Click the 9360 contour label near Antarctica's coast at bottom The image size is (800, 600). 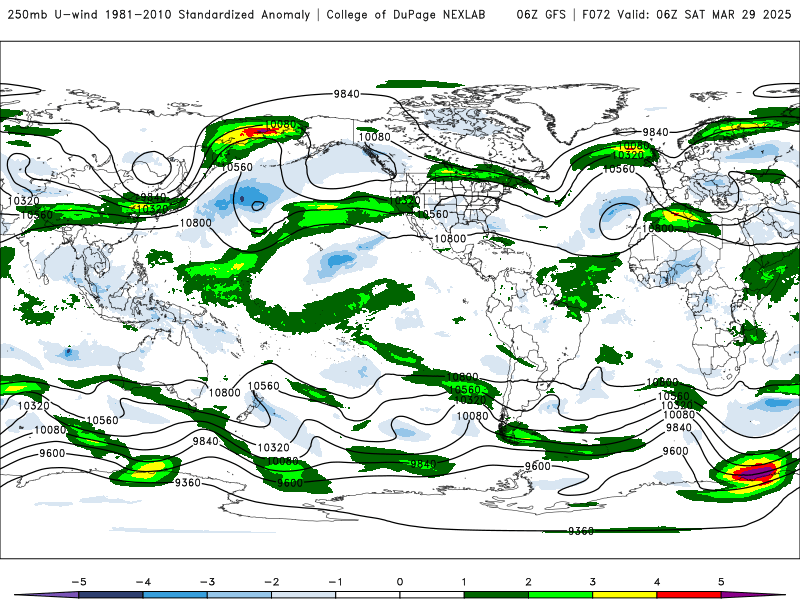[581, 531]
